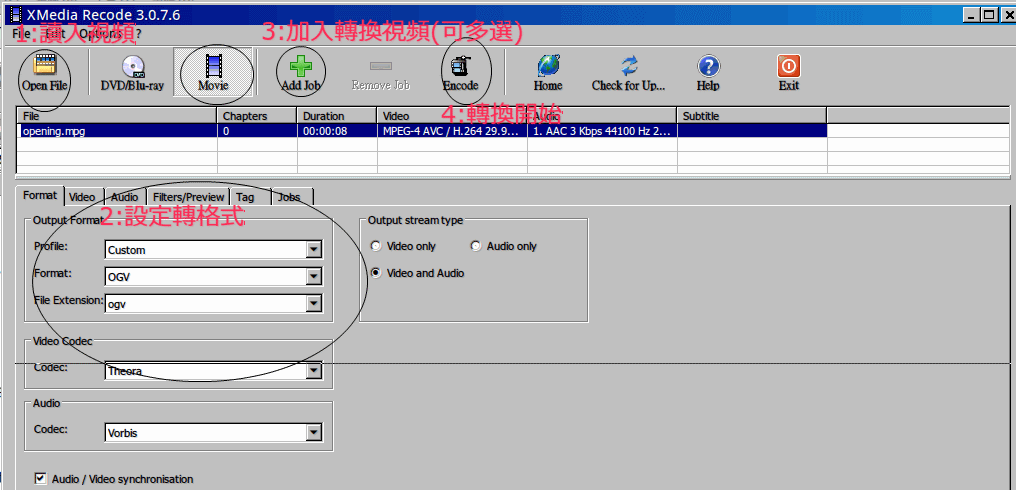This screenshot has width=1016, height=490.
Task: Switch to the Audio tab
Action: (124, 197)
